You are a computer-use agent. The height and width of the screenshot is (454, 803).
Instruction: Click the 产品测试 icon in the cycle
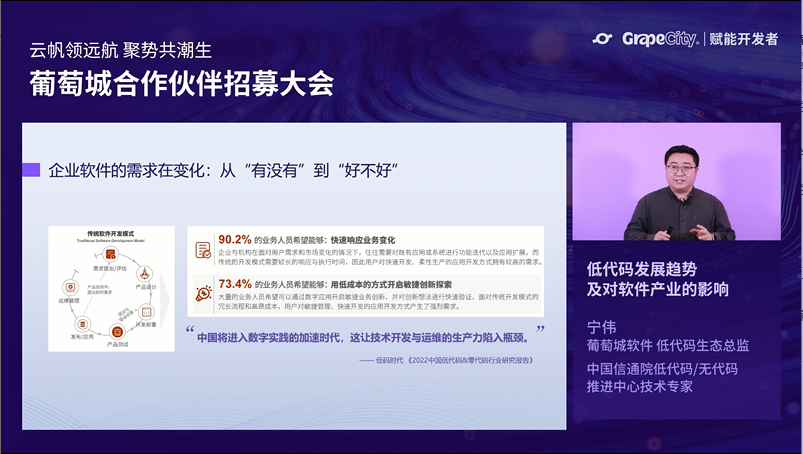click(x=117, y=332)
